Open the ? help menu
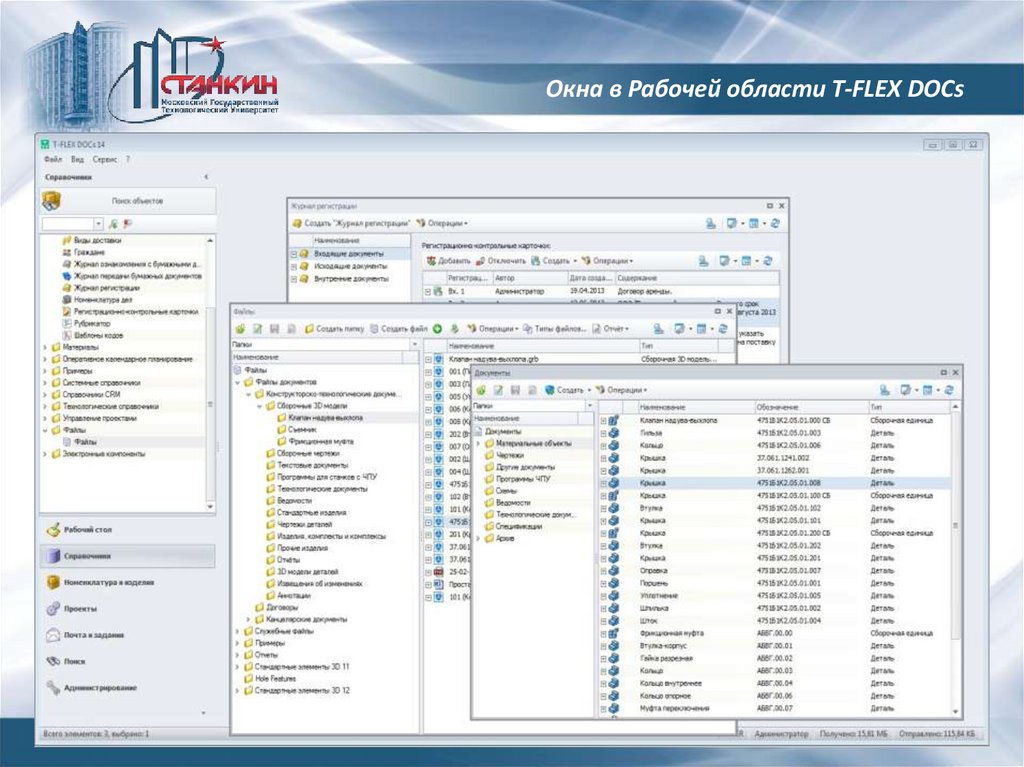 click(x=128, y=159)
